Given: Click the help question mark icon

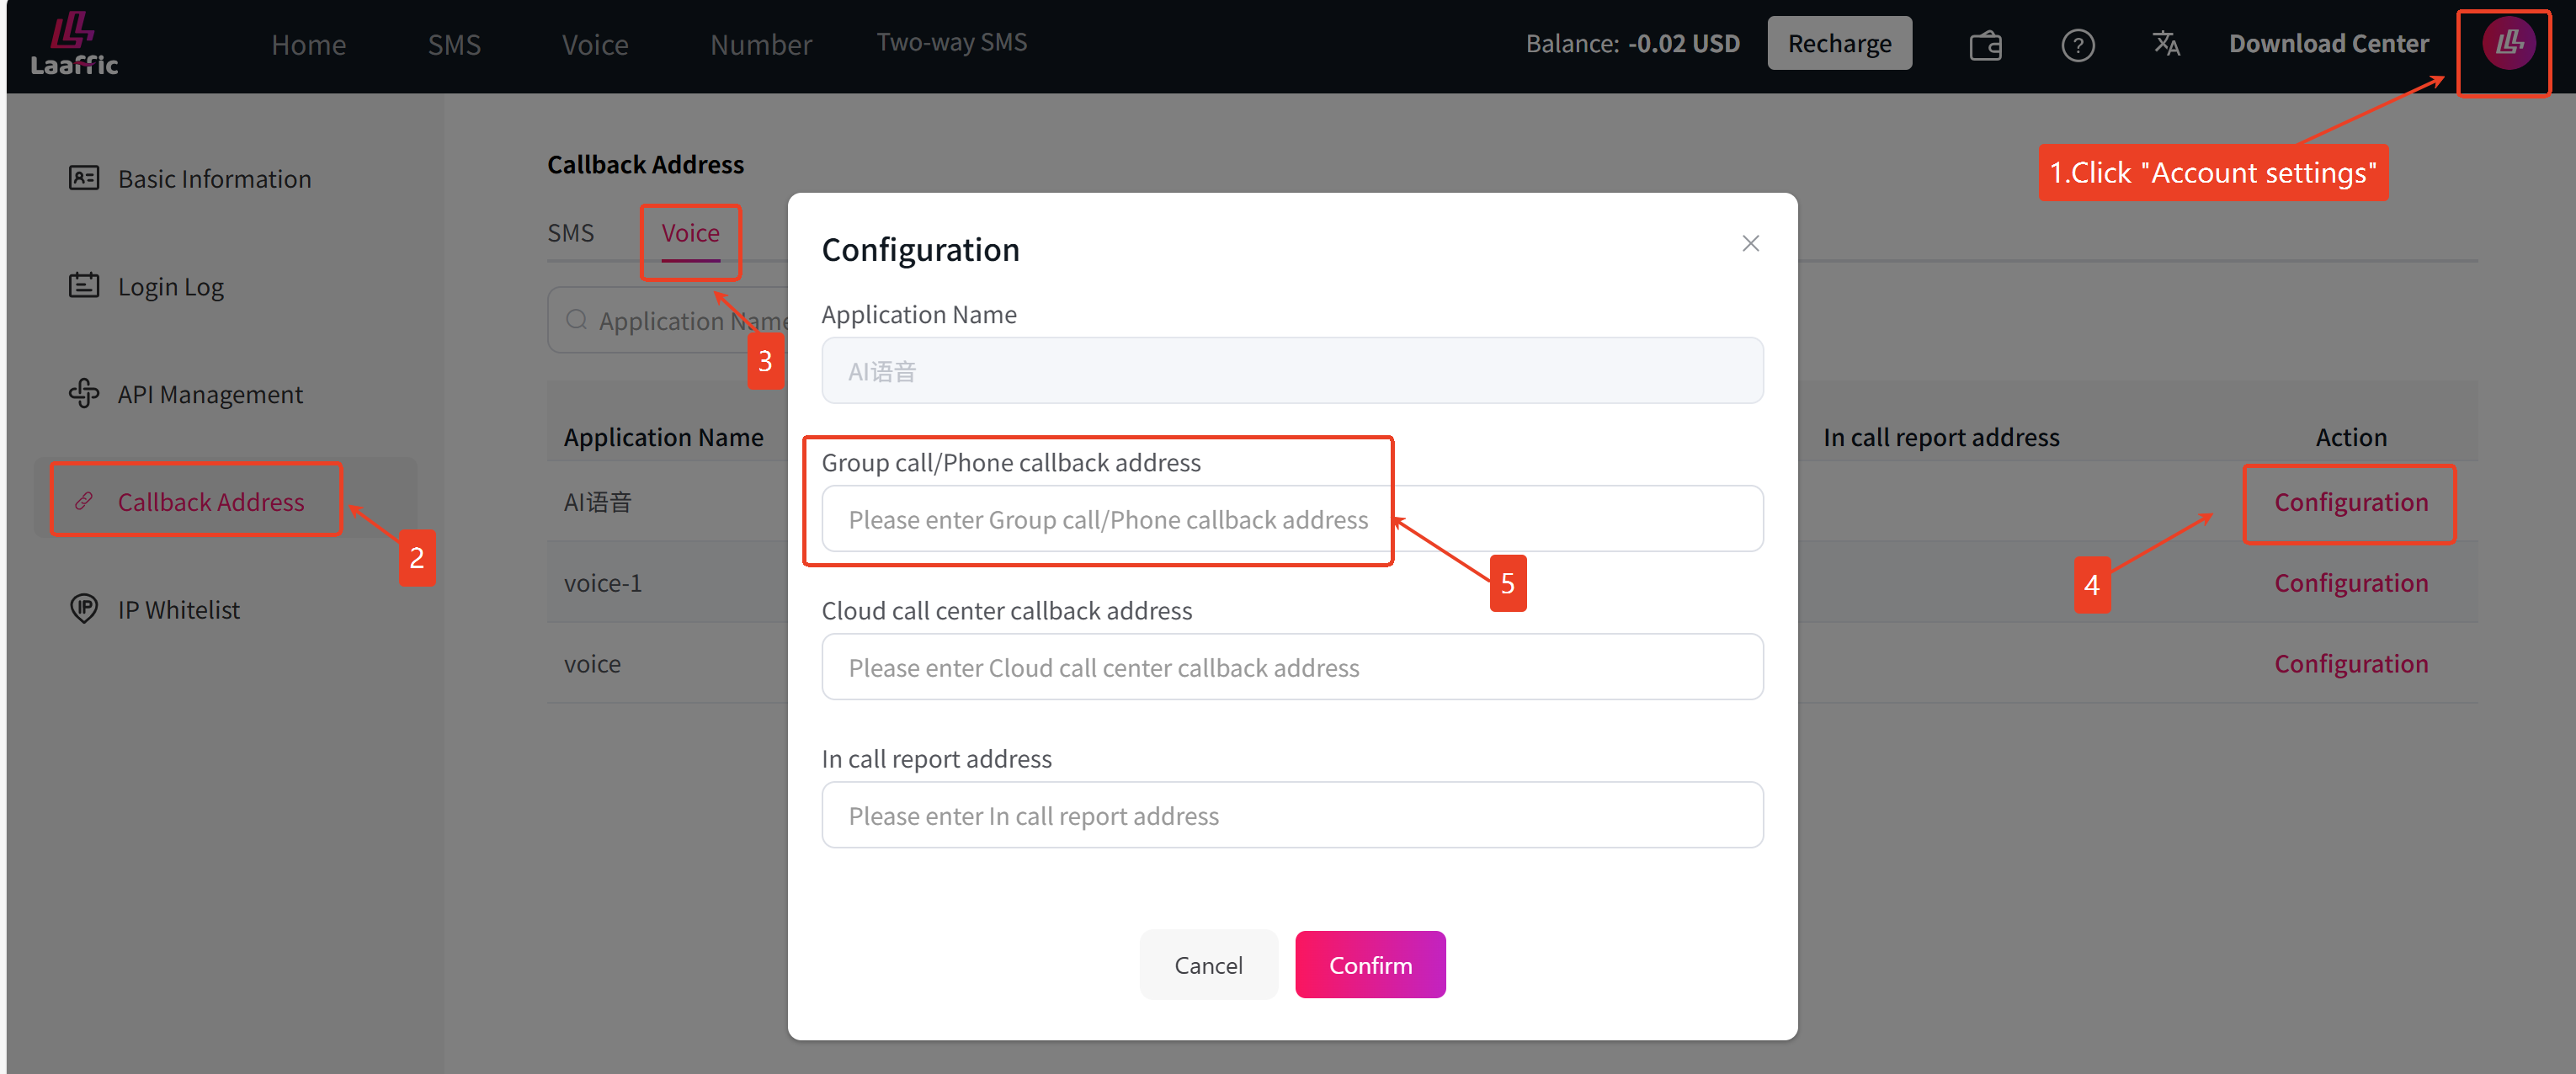Looking at the screenshot, I should pyautogui.click(x=2077, y=45).
